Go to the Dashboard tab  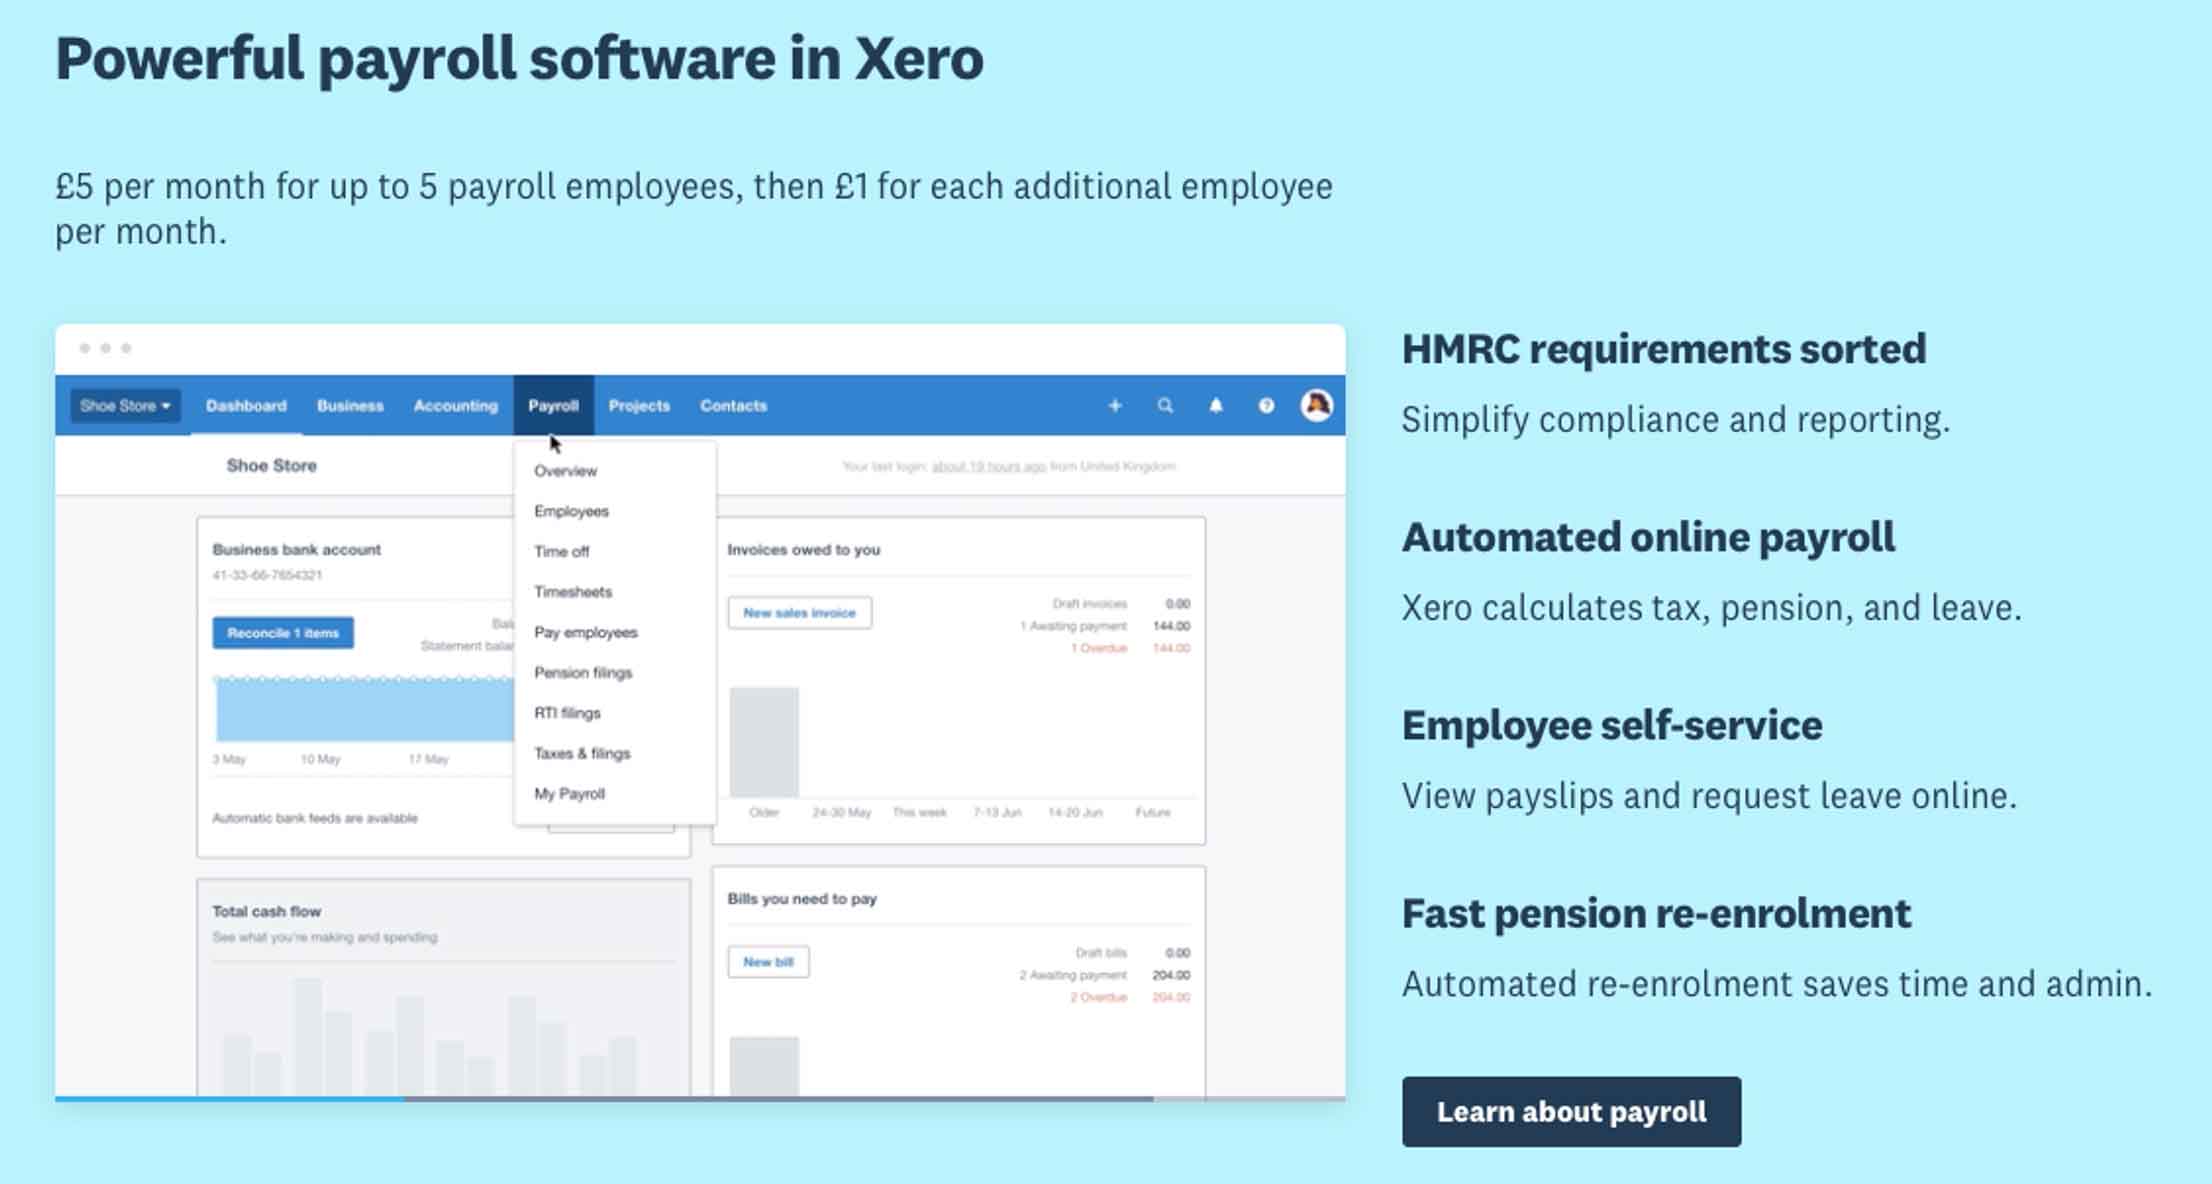(x=246, y=405)
